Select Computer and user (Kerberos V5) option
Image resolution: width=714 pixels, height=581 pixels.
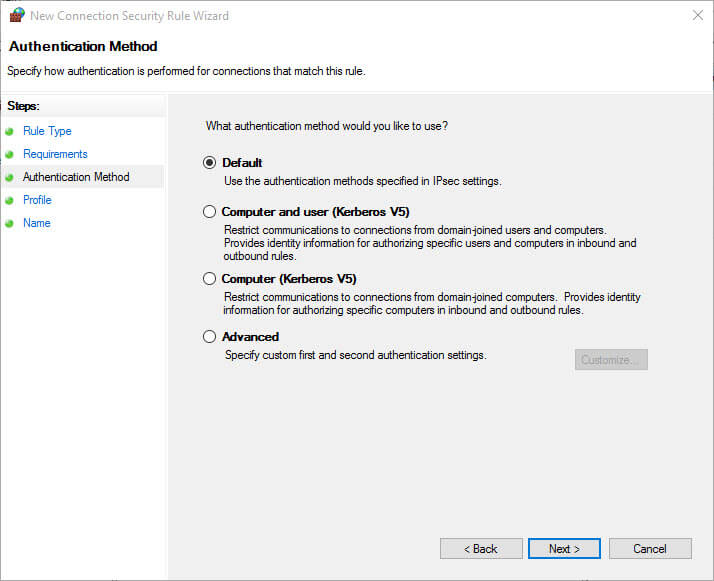pyautogui.click(x=209, y=212)
